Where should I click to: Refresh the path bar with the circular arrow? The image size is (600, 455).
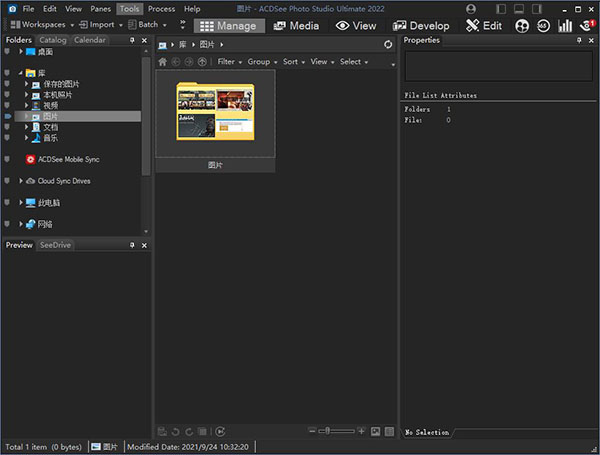[388, 45]
